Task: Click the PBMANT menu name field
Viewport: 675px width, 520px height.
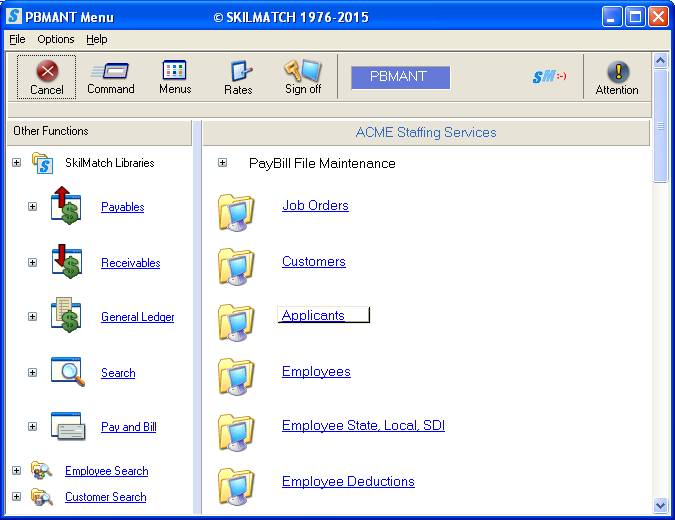Action: click(400, 77)
